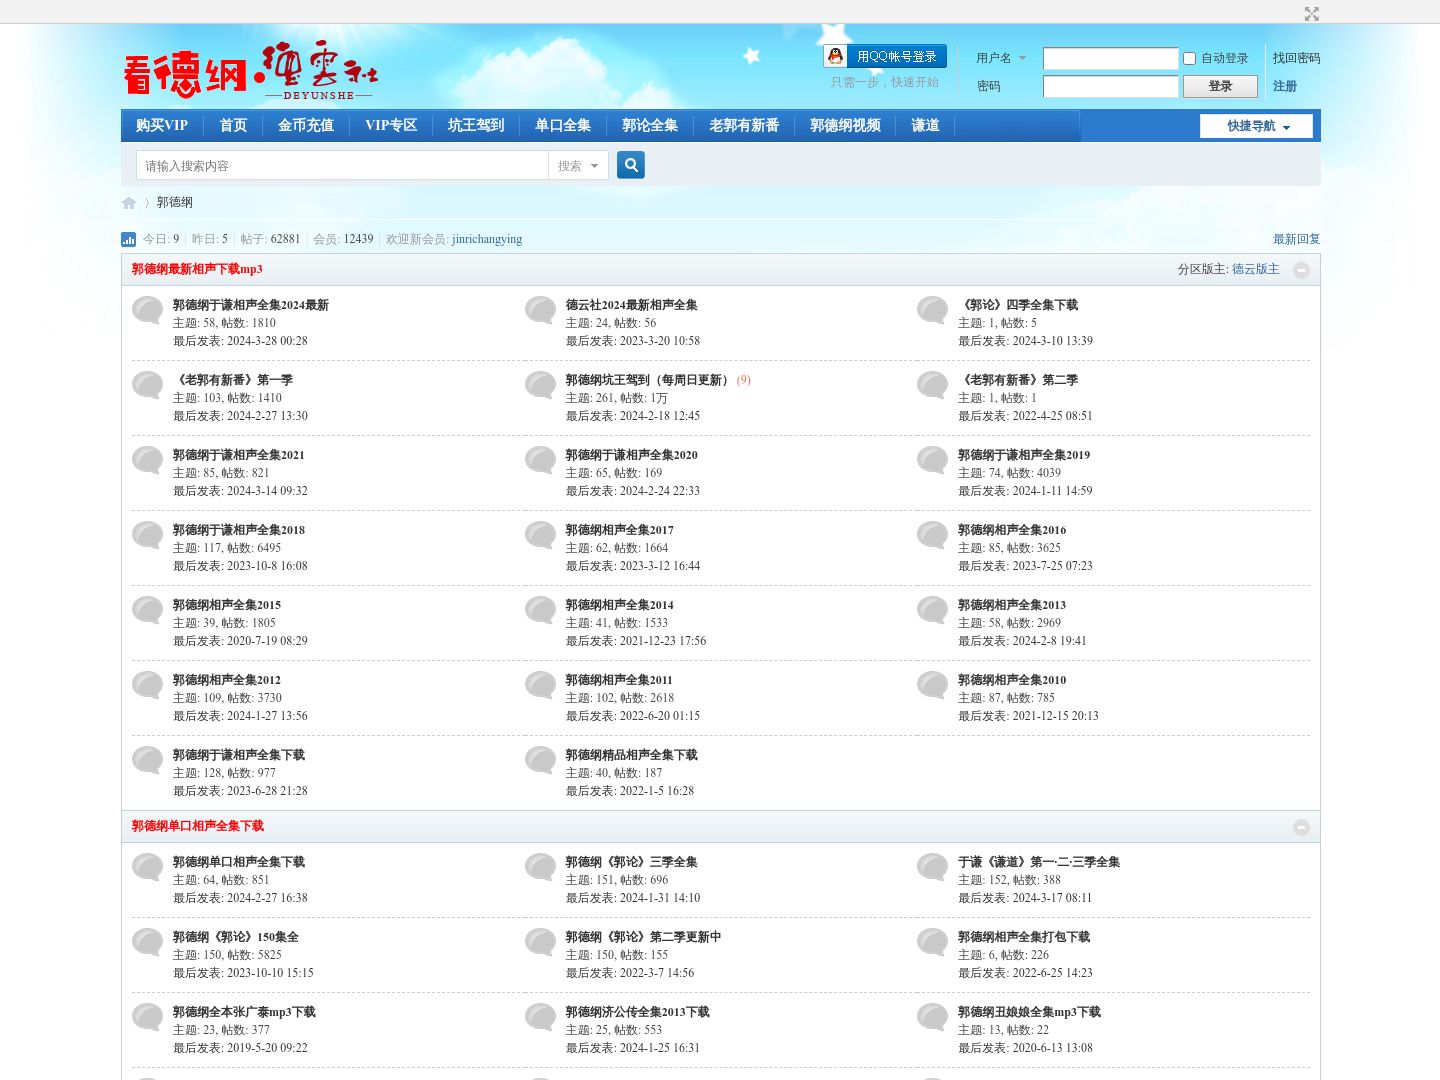Click forum icon beside 于谦《谦道》第一·二·三季全集
Image resolution: width=1440 pixels, height=1080 pixels.
point(933,867)
